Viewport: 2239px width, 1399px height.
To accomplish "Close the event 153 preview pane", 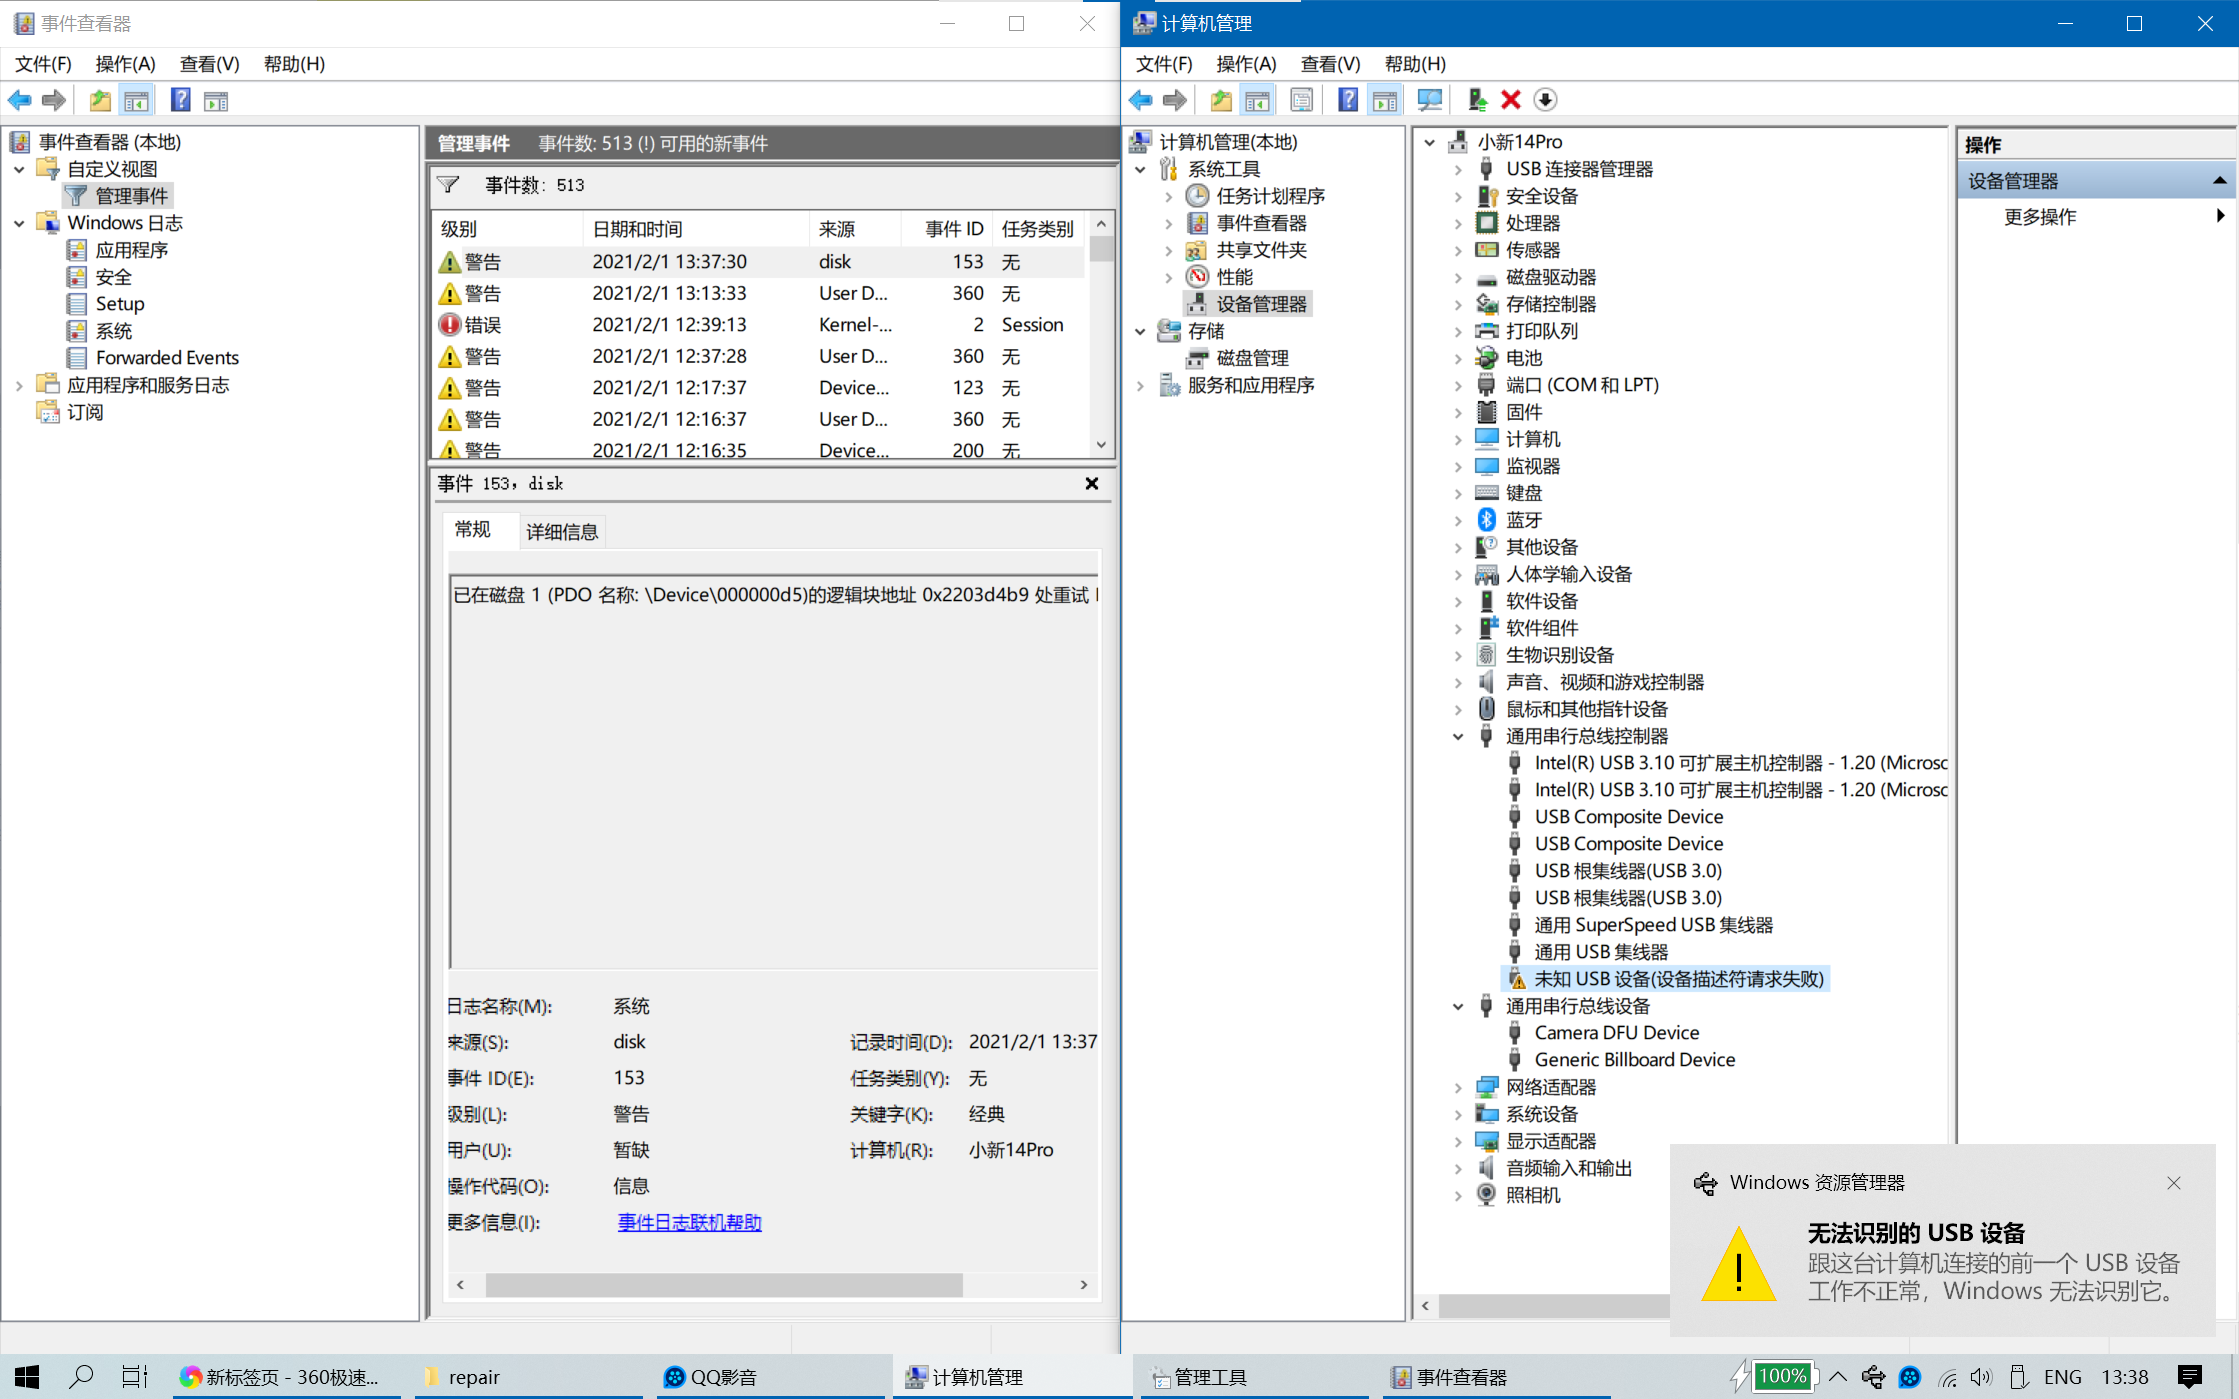I will 1092,484.
